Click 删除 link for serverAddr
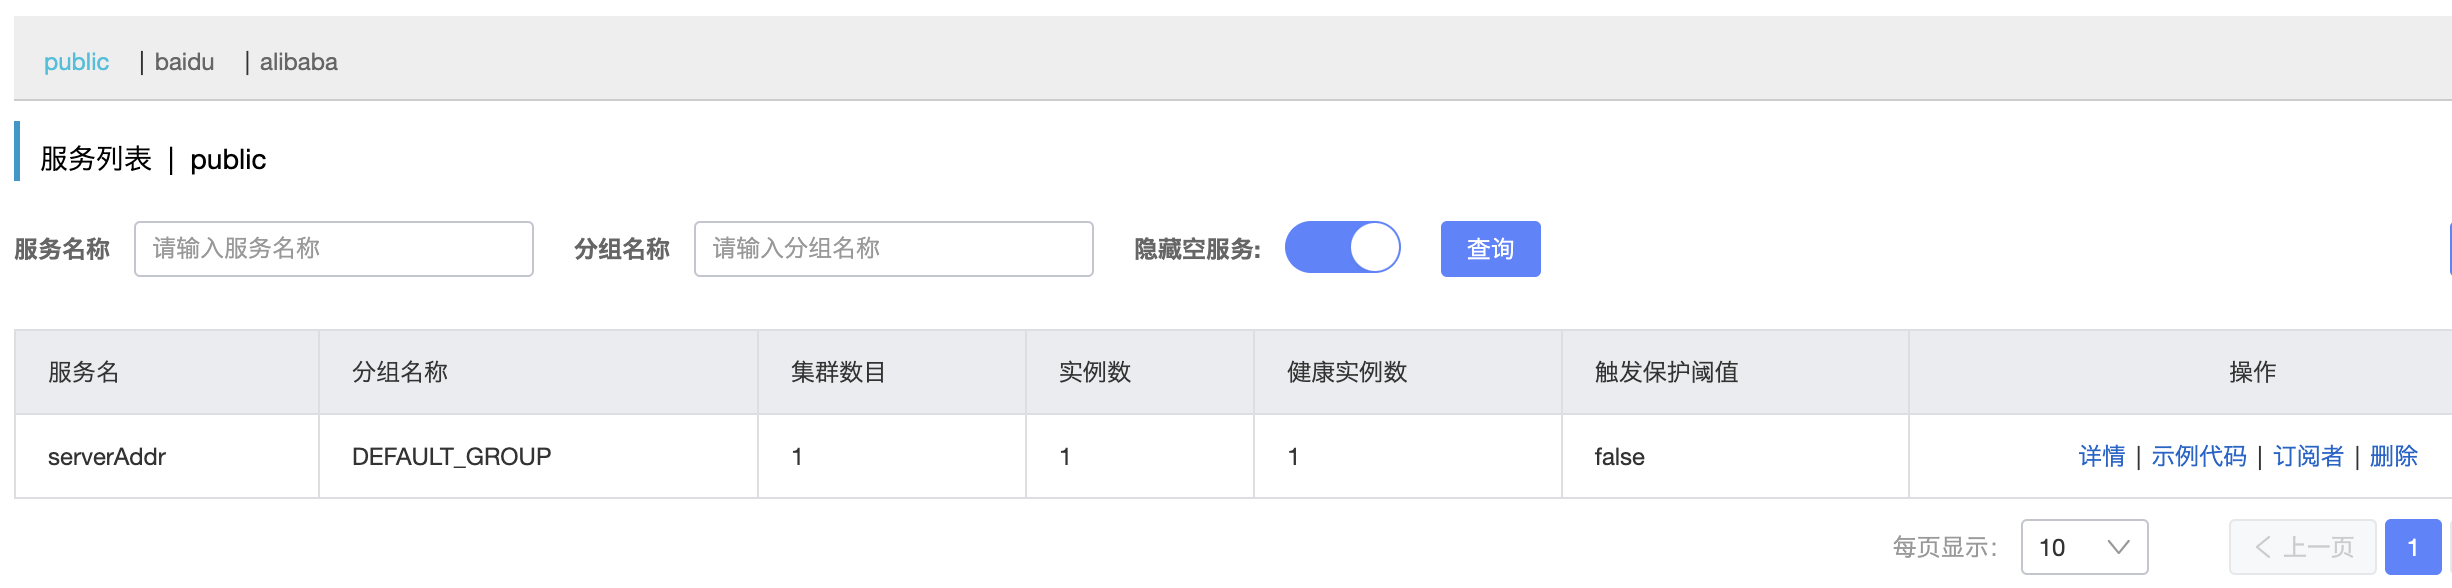Viewport: 2452px width, 588px height. (2393, 457)
